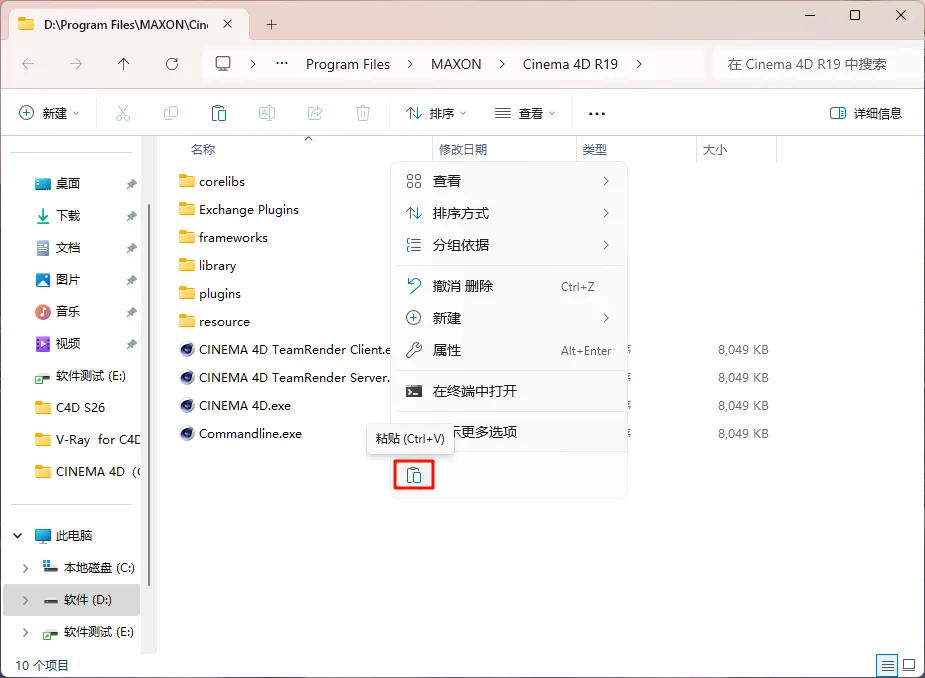Click the rename icon in toolbar

267,113
